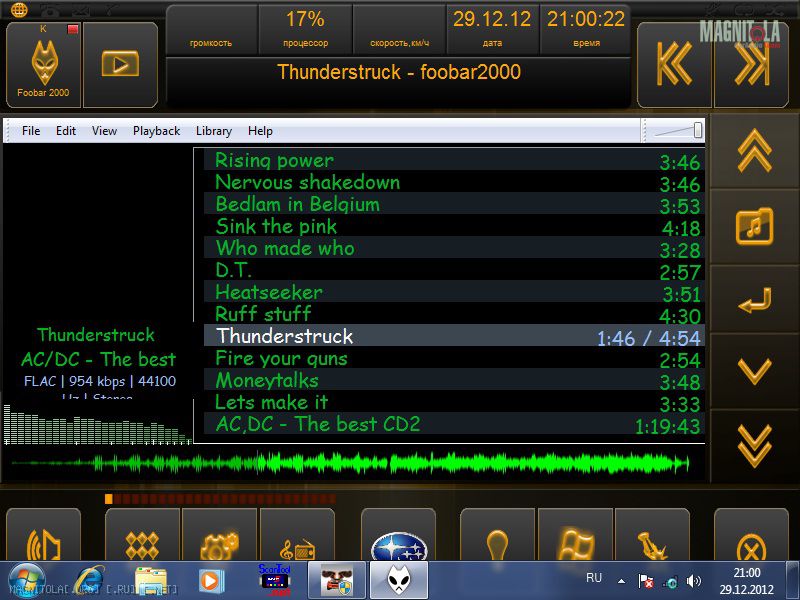The image size is (800, 600).
Task: Click the globe icon in top-left corner
Action: point(19,9)
